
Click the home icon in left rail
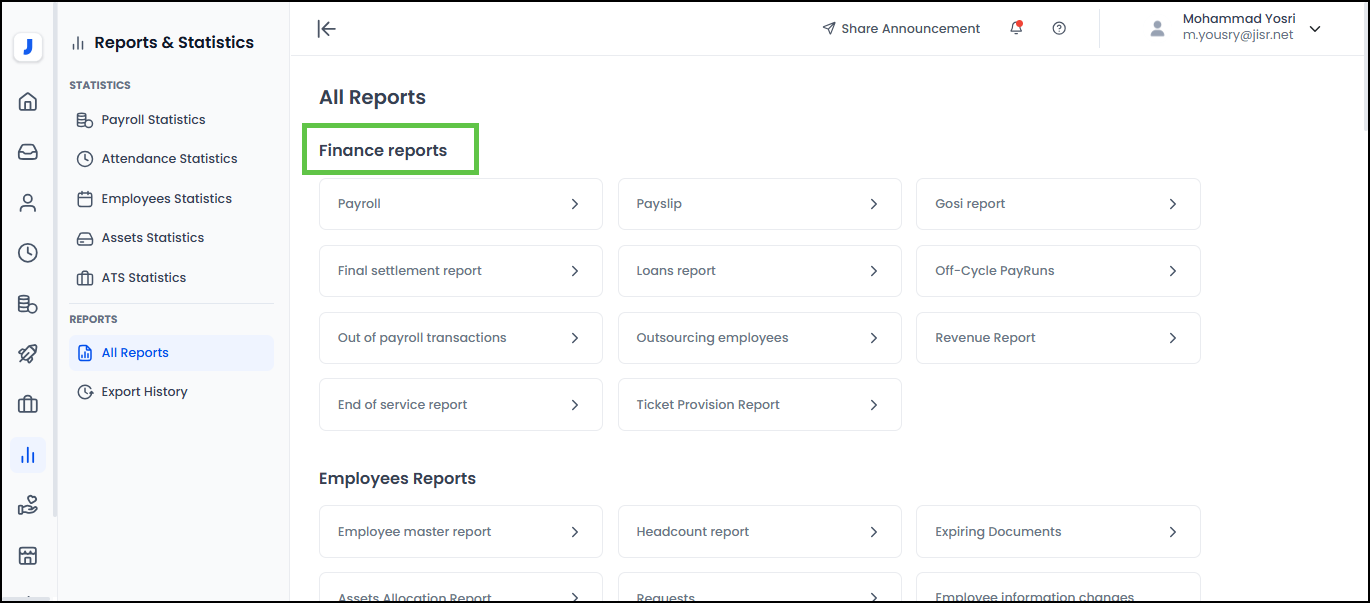pos(28,101)
